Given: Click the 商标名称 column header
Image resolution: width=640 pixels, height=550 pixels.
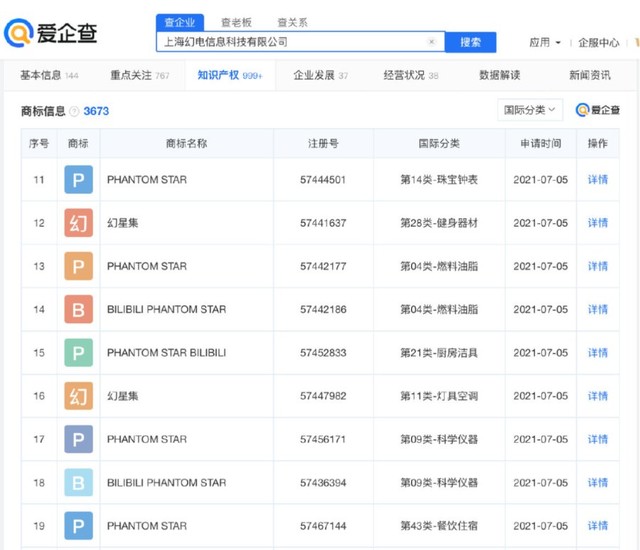Looking at the screenshot, I should 187,143.
